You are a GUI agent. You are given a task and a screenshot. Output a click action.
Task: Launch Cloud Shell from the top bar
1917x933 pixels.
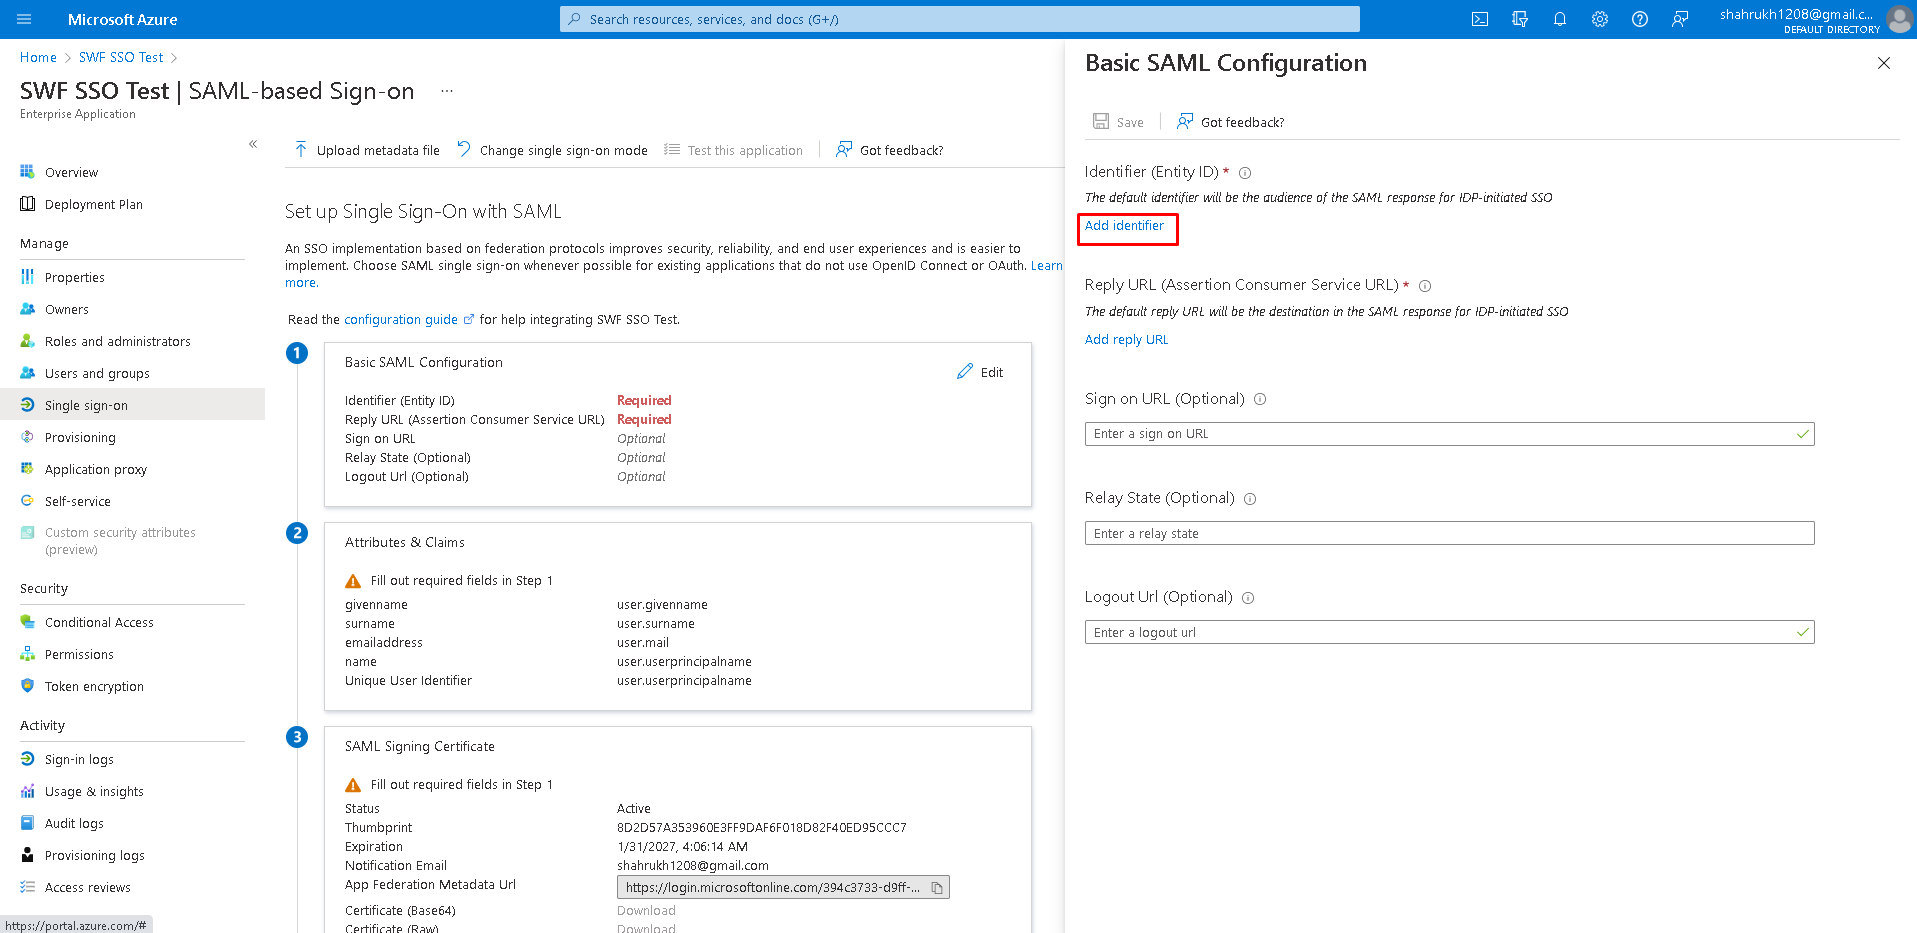(x=1480, y=19)
